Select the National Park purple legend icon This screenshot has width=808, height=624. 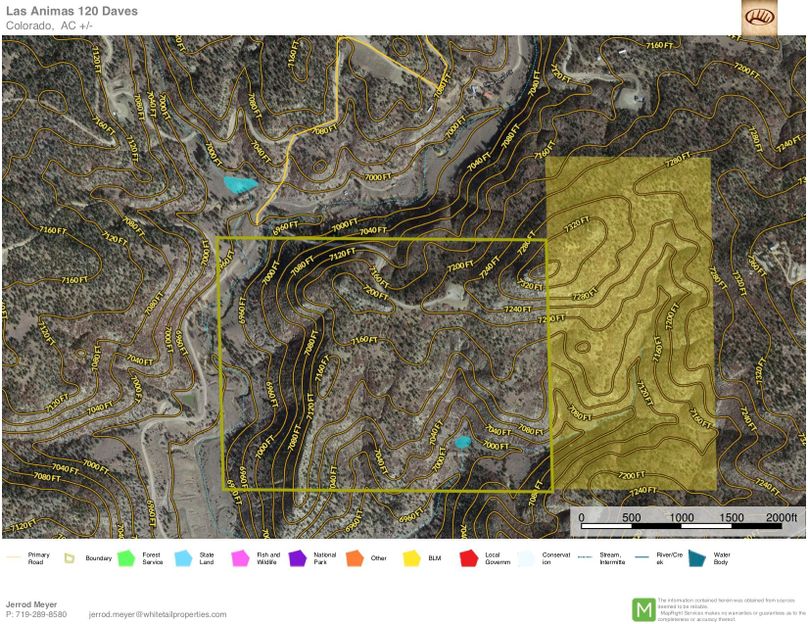pyautogui.click(x=297, y=558)
